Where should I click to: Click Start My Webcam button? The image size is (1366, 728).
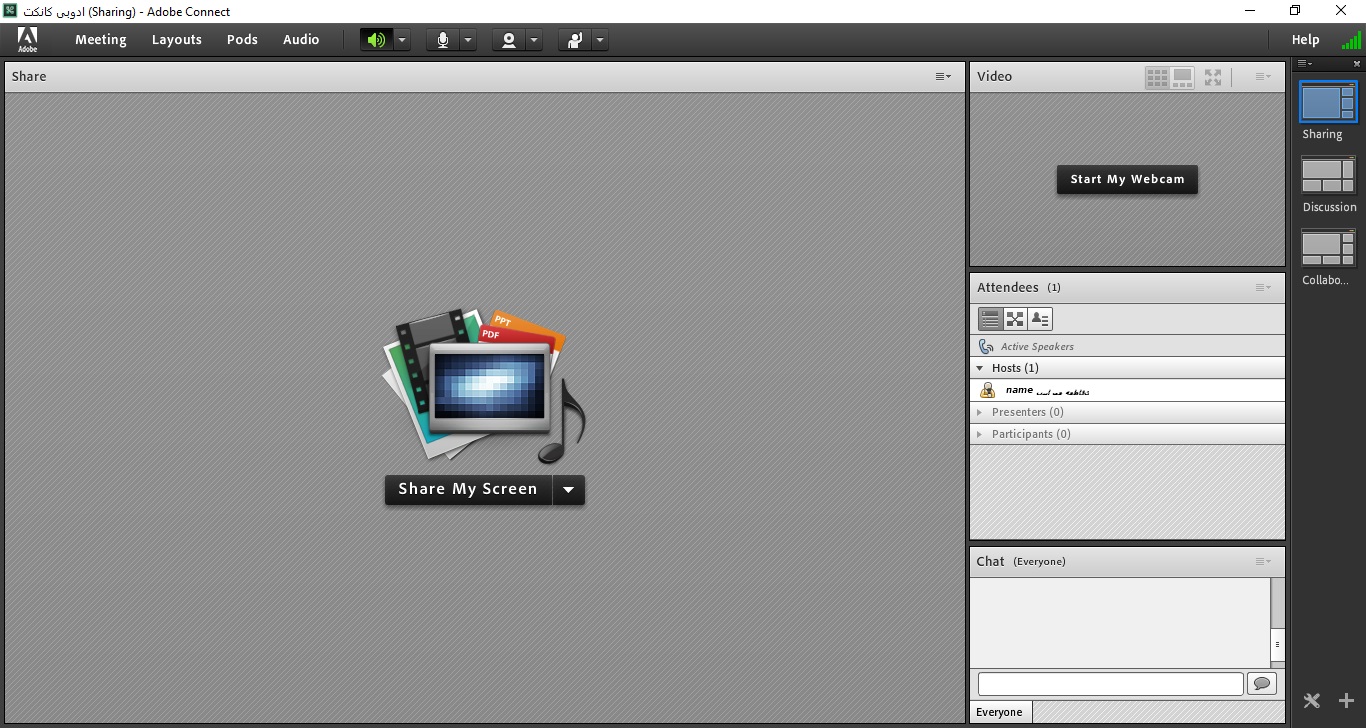pos(1127,179)
